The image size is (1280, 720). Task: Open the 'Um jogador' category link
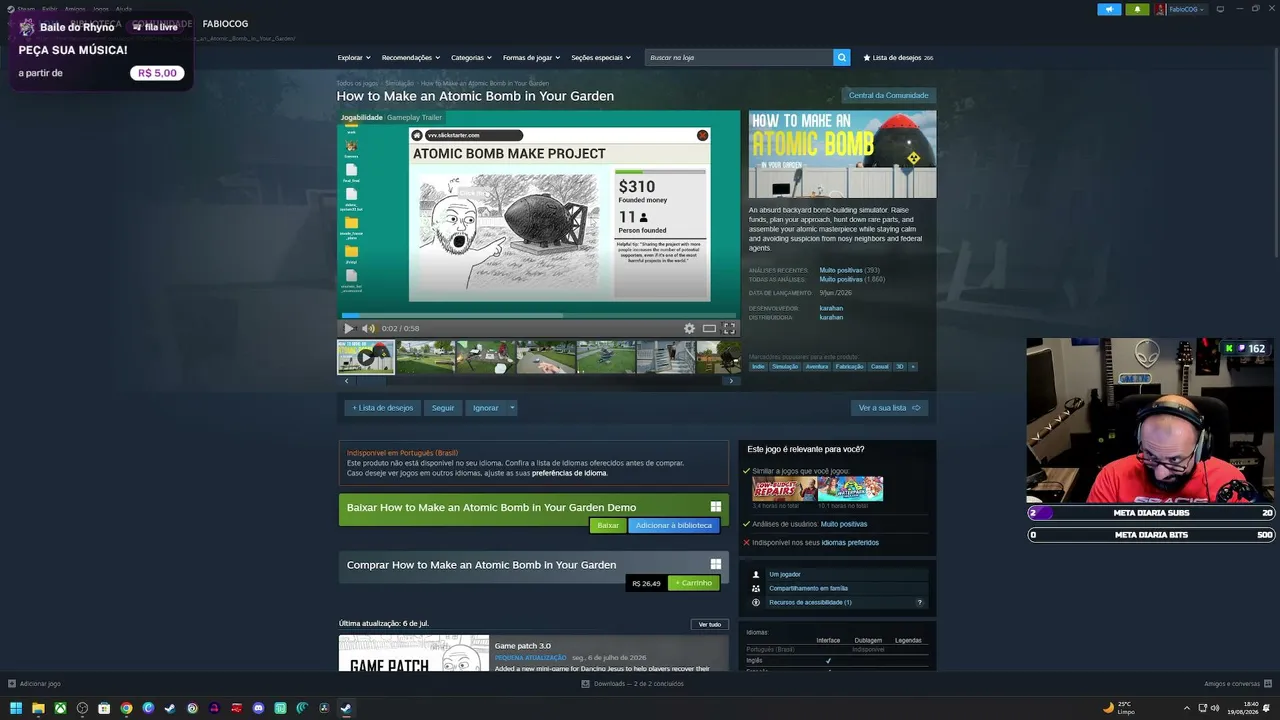(x=785, y=574)
